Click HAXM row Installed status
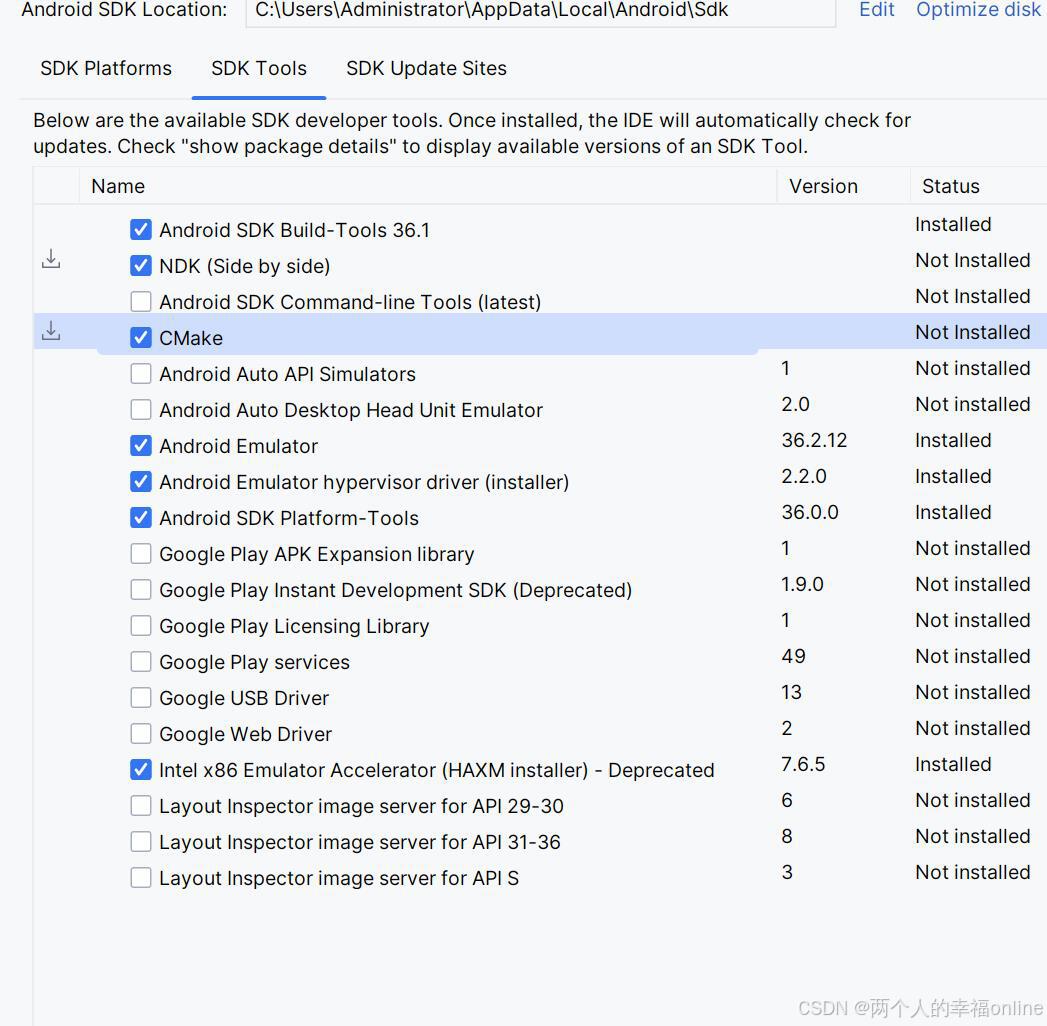This screenshot has height=1026, width=1047. 953,764
